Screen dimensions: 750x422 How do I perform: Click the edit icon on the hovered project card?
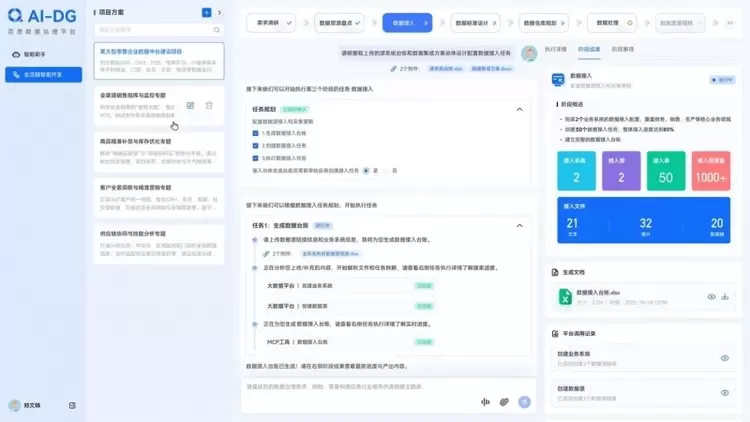(x=190, y=106)
